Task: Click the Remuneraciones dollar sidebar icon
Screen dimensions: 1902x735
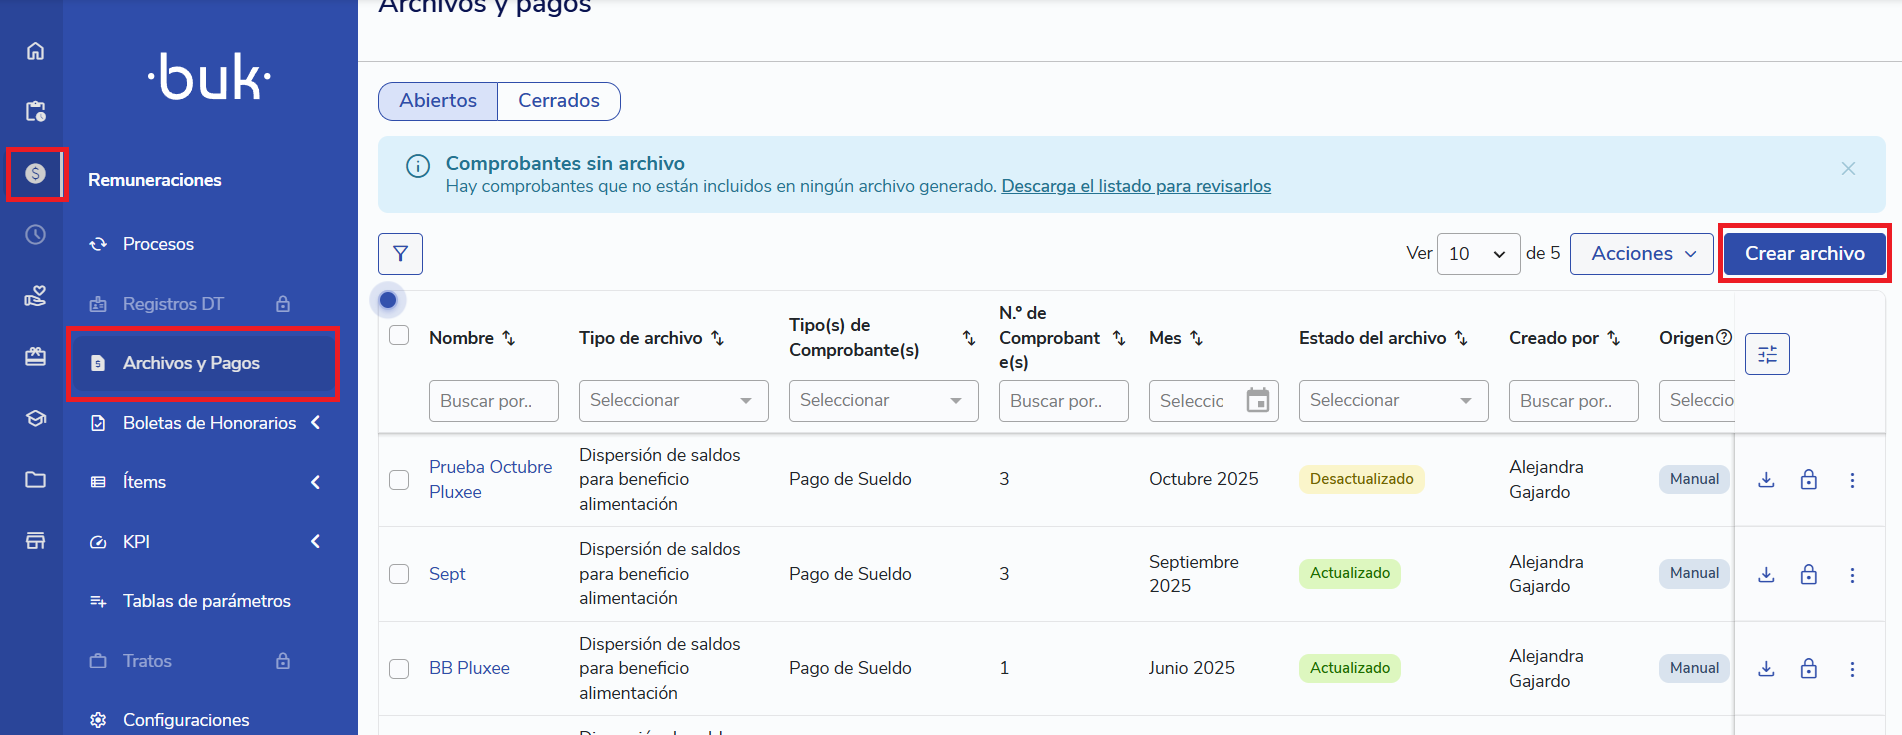Action: pyautogui.click(x=36, y=174)
